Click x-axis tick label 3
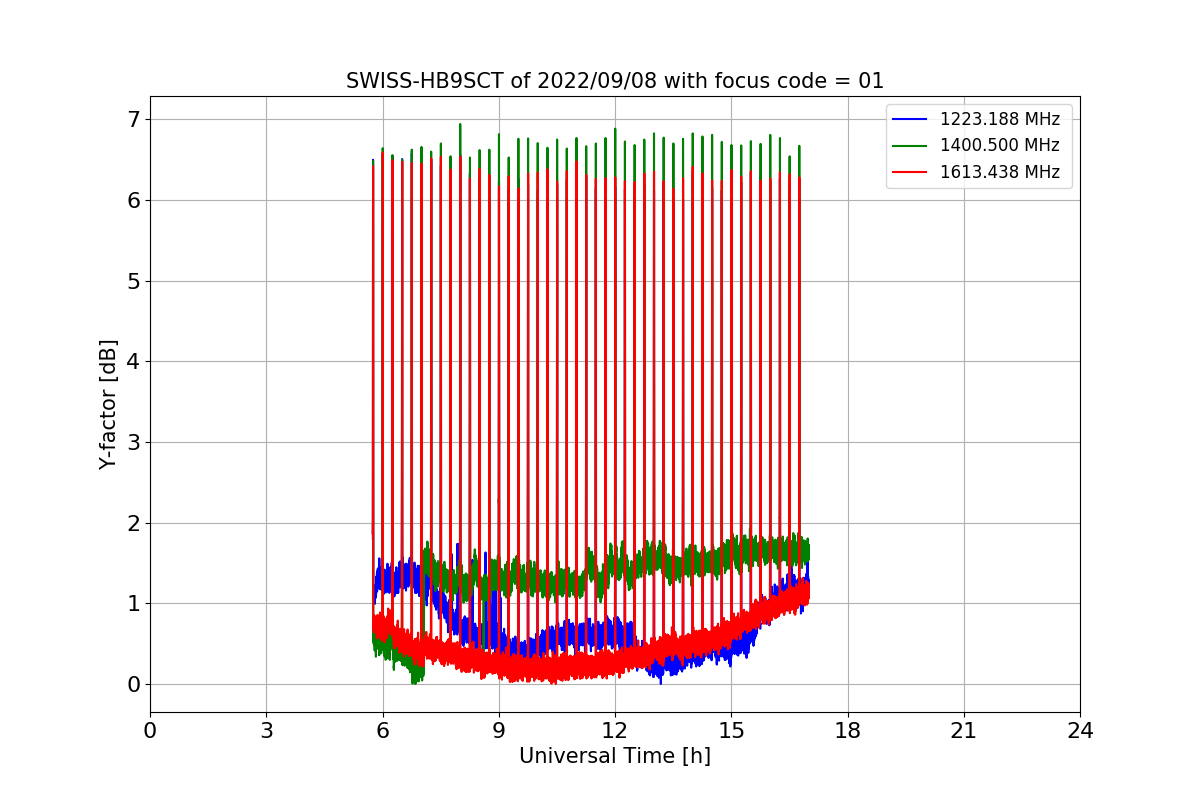This screenshot has width=1200, height=800. 266,731
